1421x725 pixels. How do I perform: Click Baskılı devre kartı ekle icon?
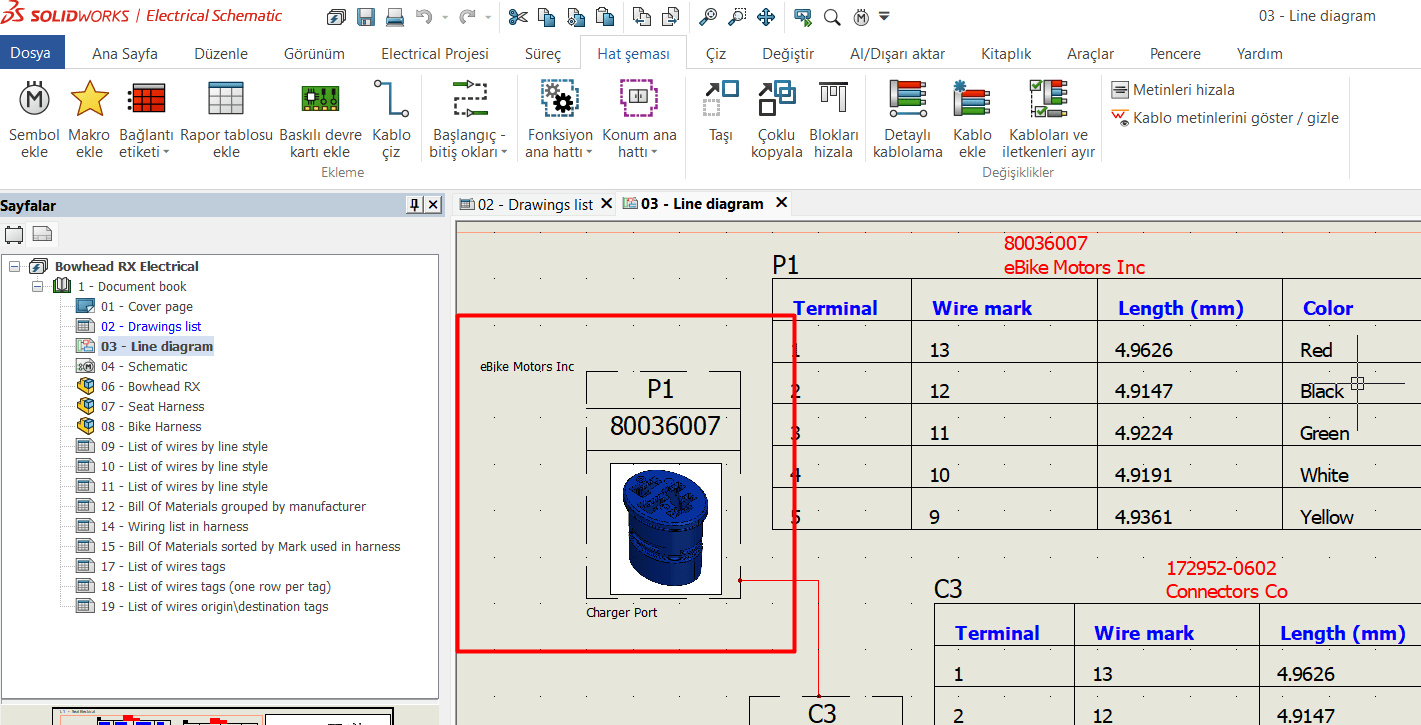coord(320,98)
